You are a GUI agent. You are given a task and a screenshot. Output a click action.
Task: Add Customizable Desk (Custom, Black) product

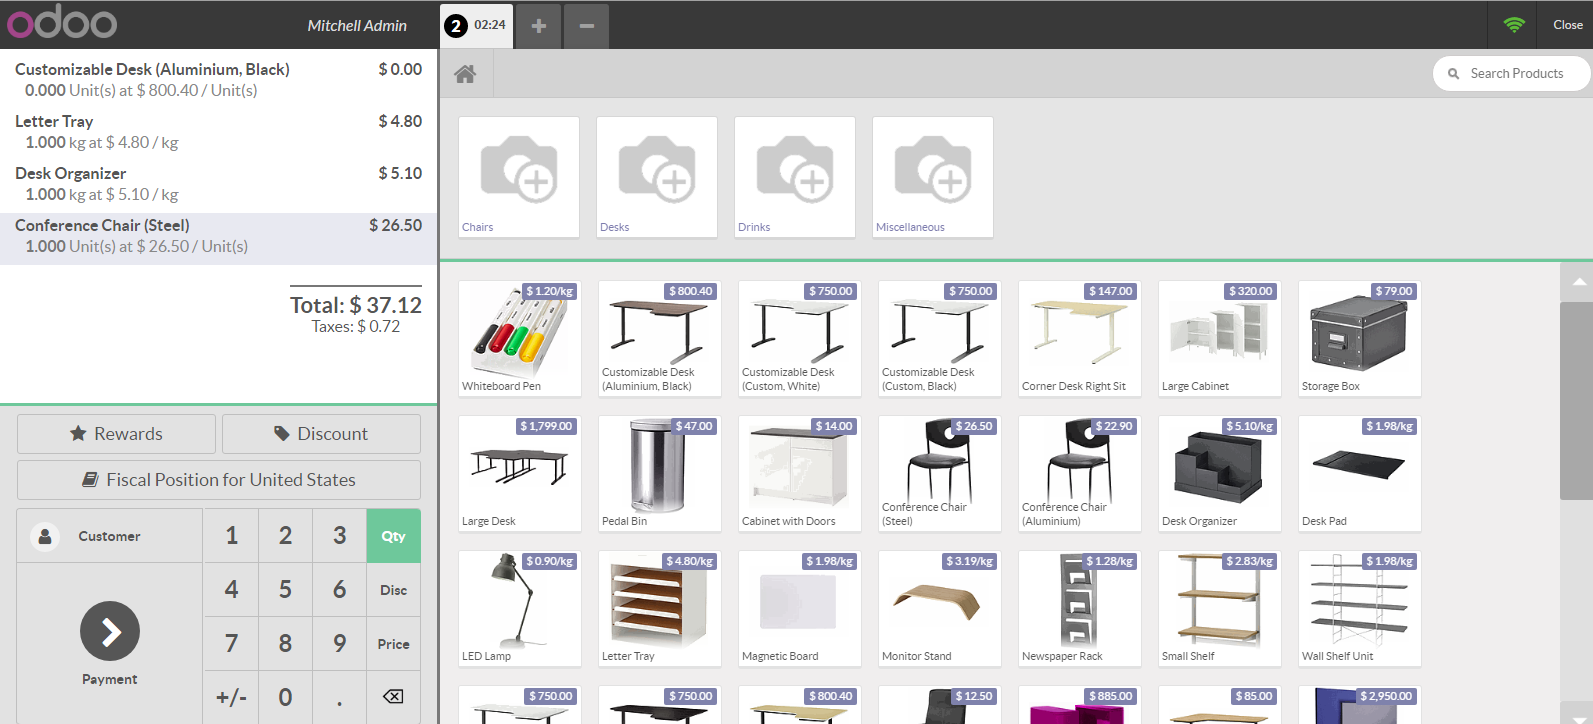[x=939, y=338]
